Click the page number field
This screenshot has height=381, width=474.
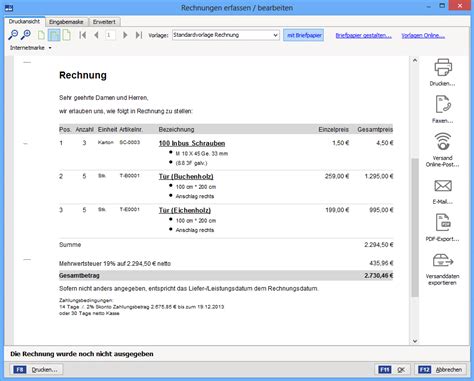(110, 35)
